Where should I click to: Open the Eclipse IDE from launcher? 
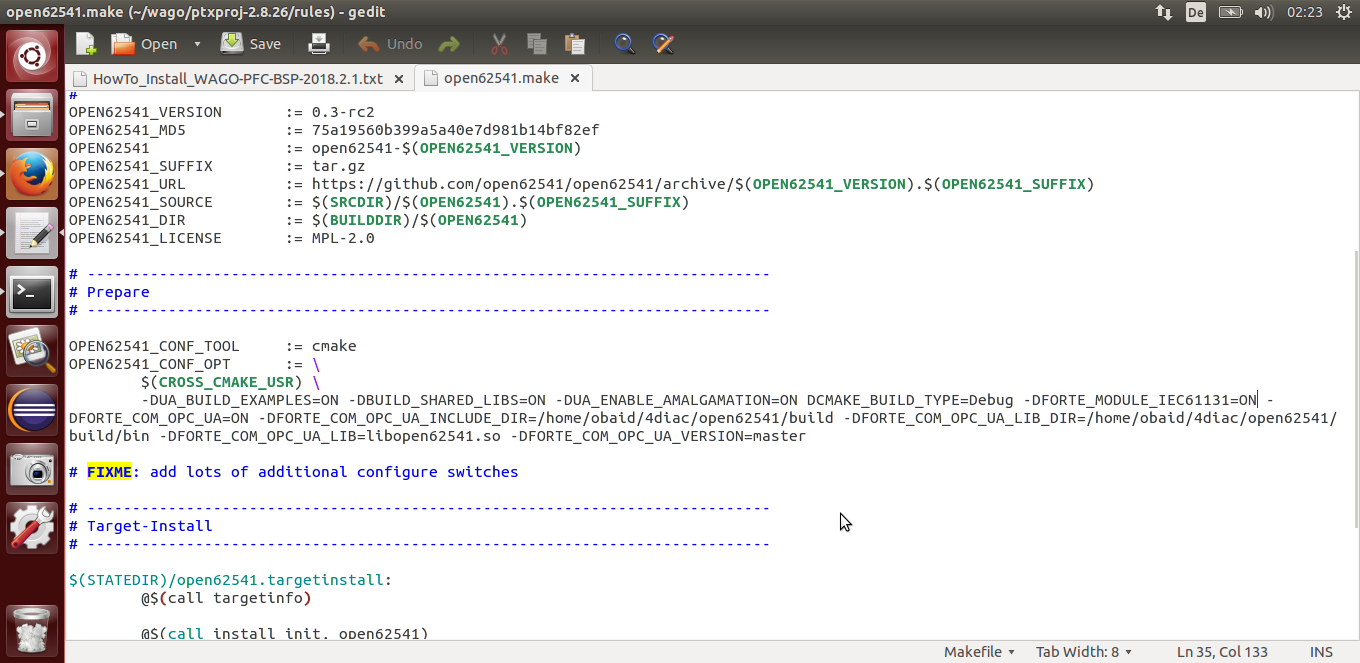(32, 410)
